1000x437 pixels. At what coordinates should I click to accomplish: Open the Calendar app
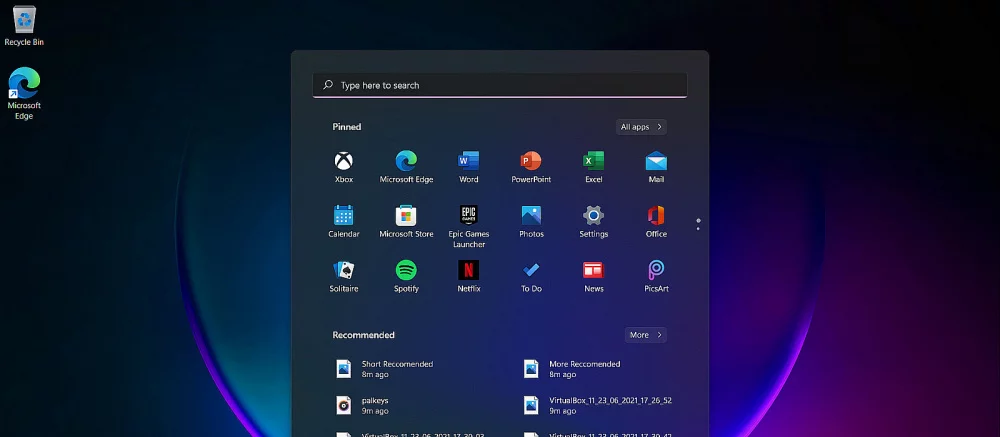(x=344, y=222)
